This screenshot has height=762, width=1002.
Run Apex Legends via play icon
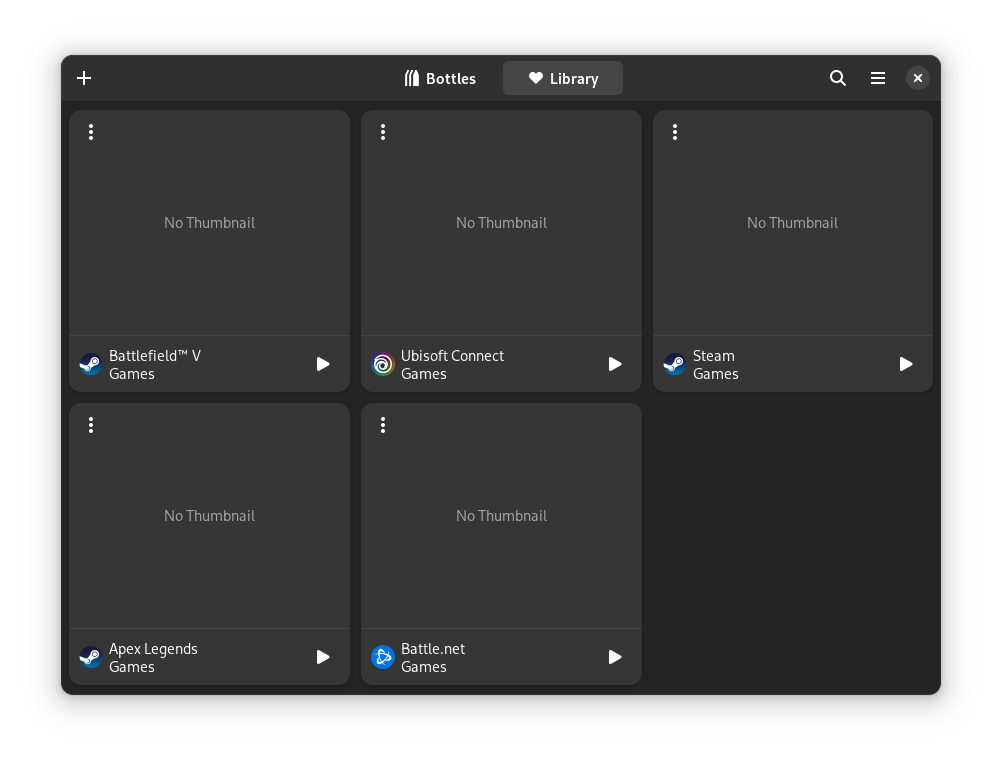click(323, 657)
